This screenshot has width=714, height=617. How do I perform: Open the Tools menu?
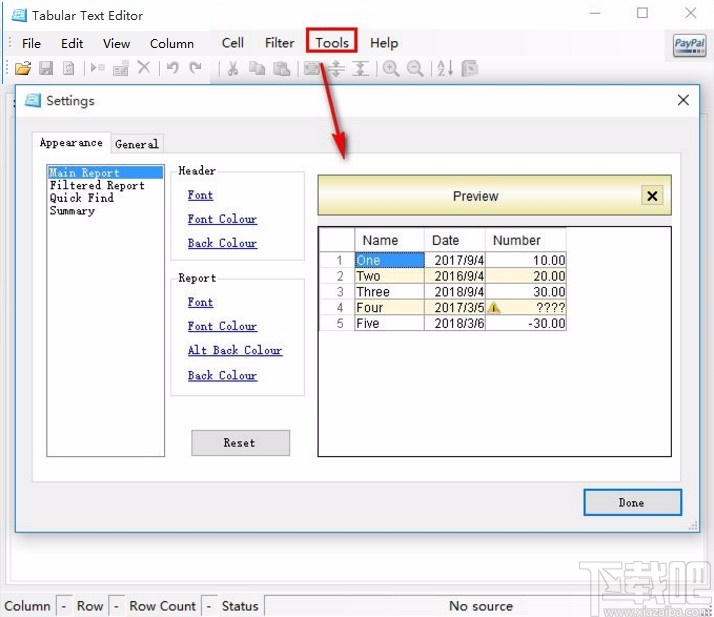tap(332, 43)
